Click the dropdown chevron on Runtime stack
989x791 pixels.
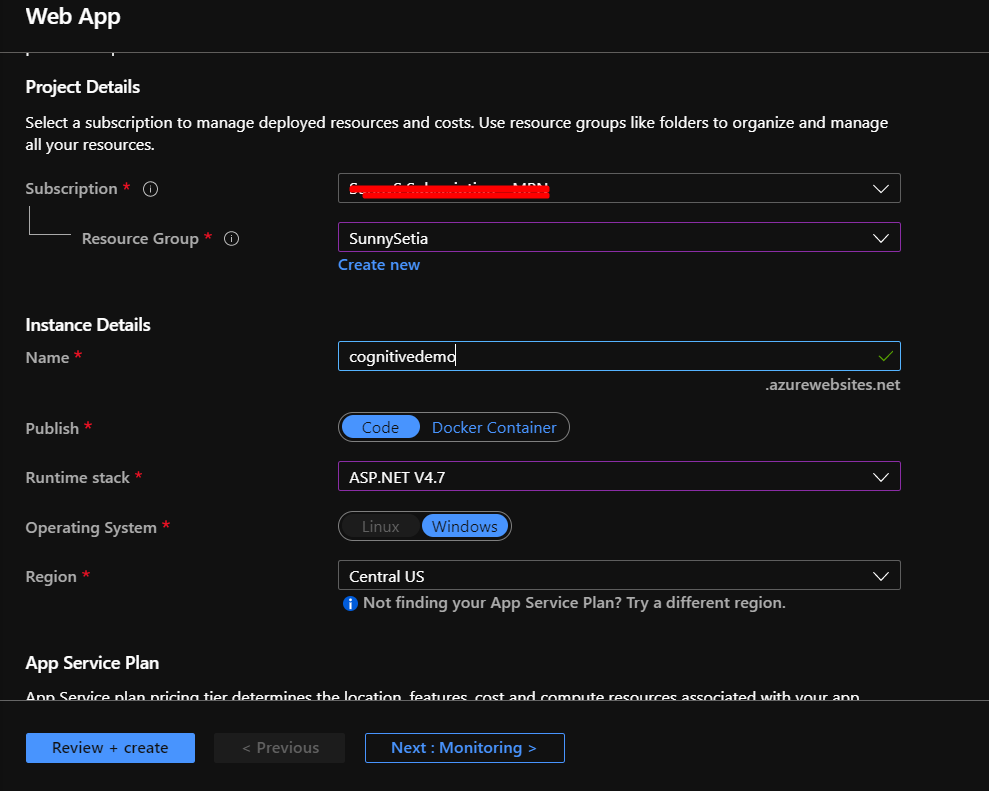coord(881,476)
